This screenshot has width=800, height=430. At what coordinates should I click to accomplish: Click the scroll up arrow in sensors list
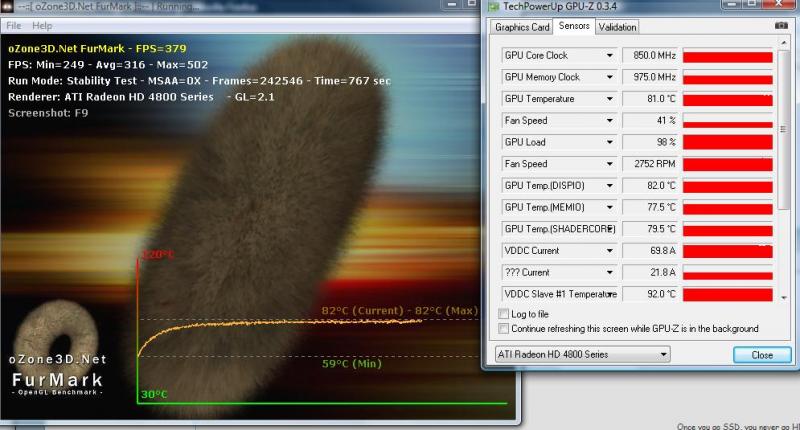tap(783, 42)
